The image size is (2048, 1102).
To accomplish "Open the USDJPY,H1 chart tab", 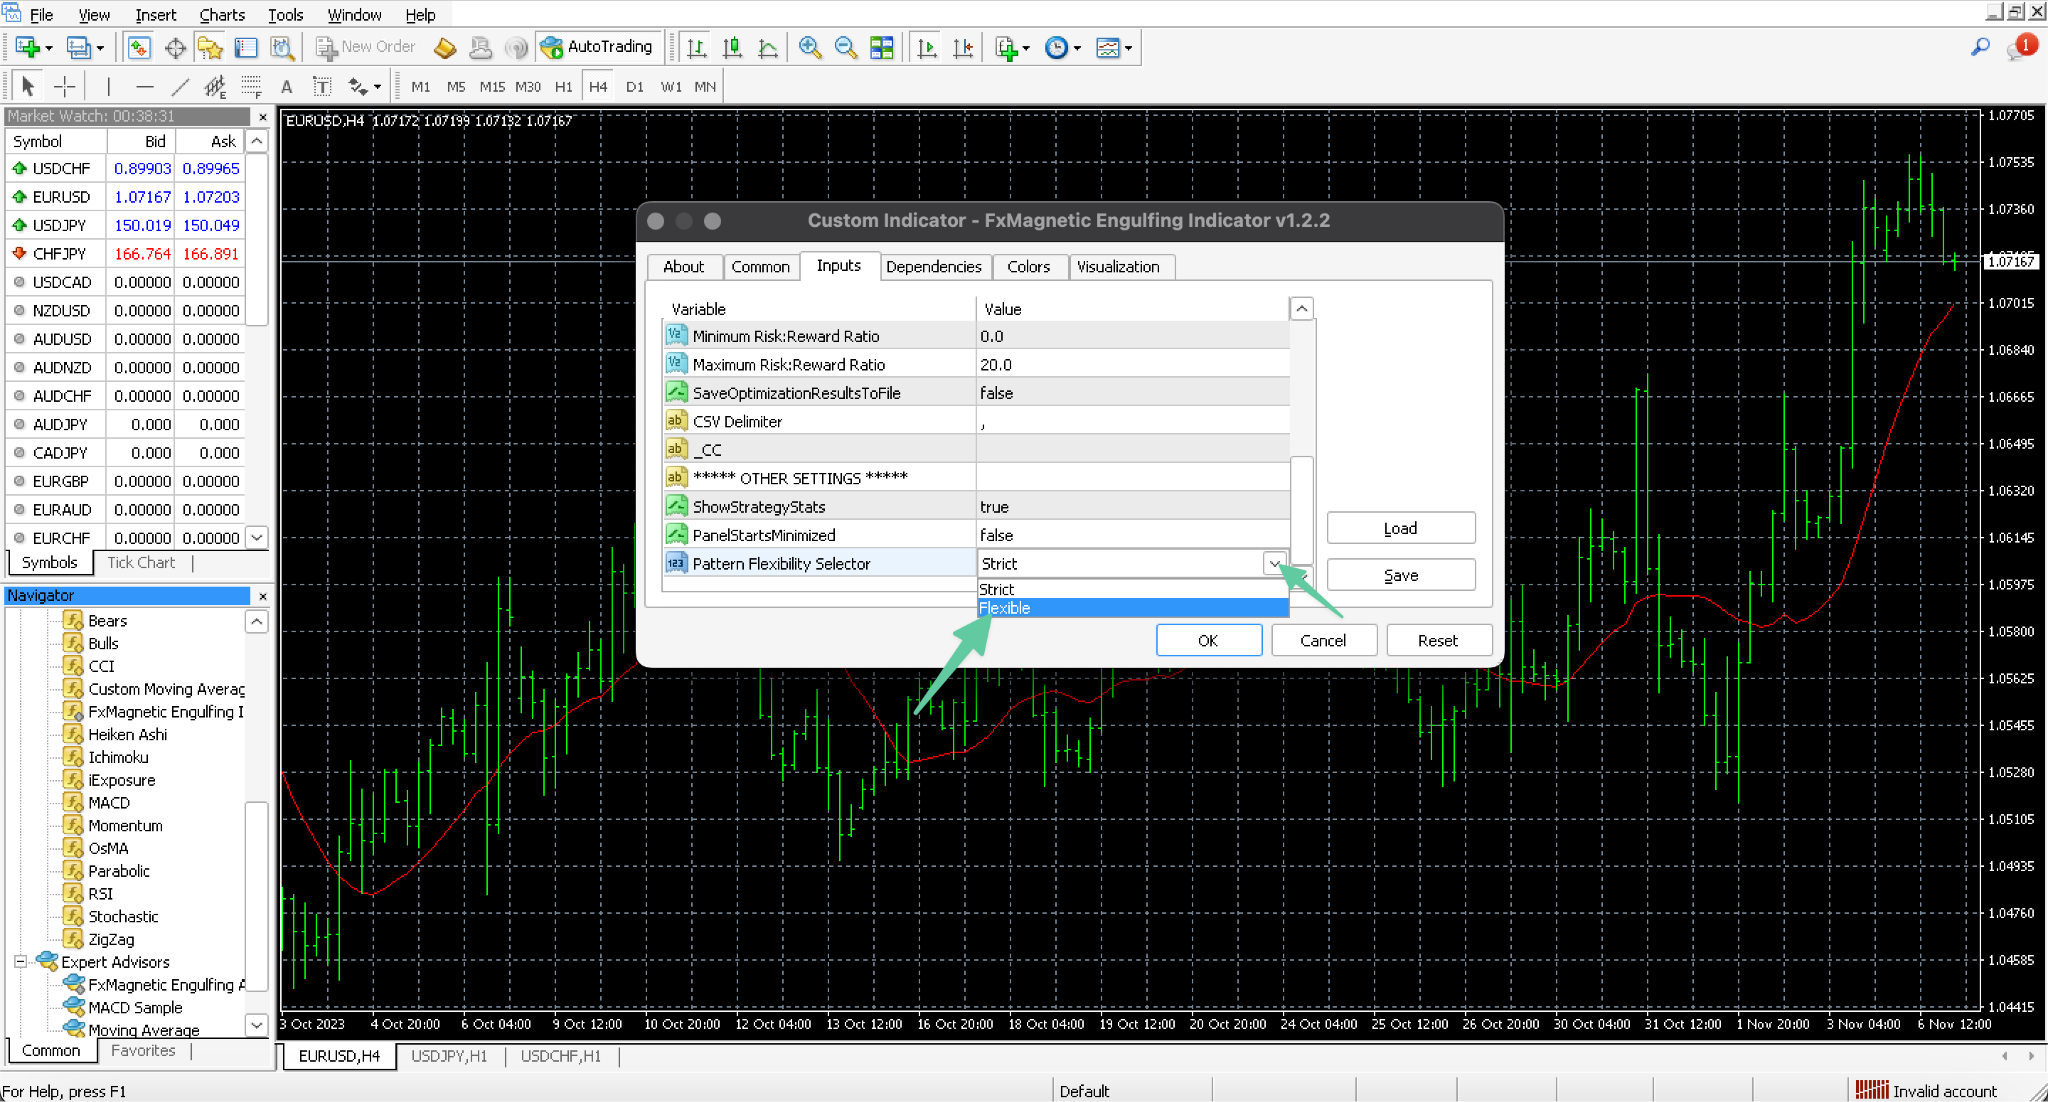I will (x=449, y=1056).
